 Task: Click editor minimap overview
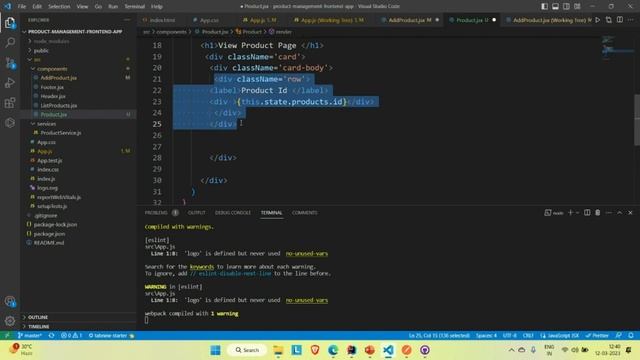(x=617, y=49)
